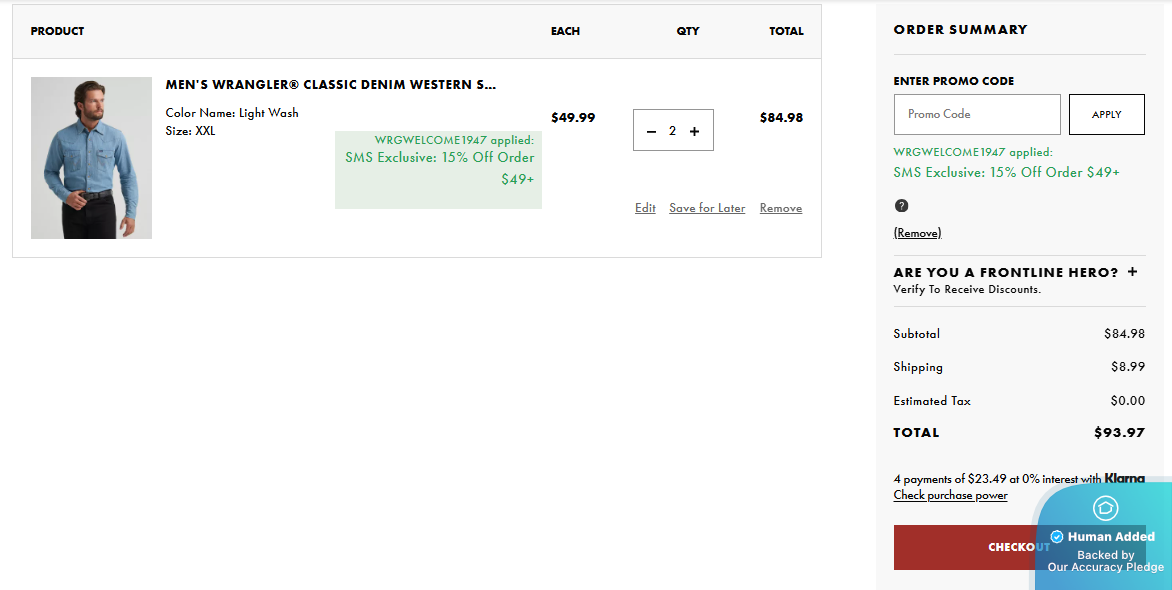Expand the Frontline Hero plus sign

coord(1132,271)
